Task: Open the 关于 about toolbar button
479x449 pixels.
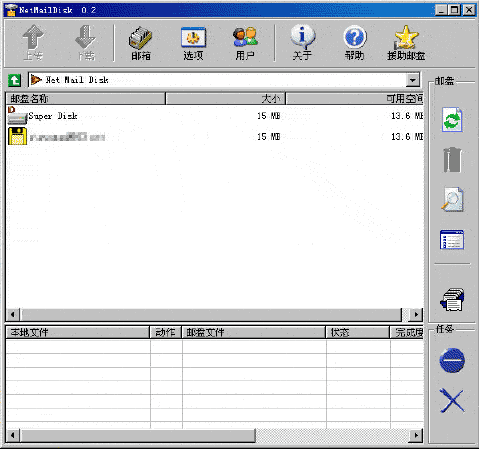Action: click(302, 43)
